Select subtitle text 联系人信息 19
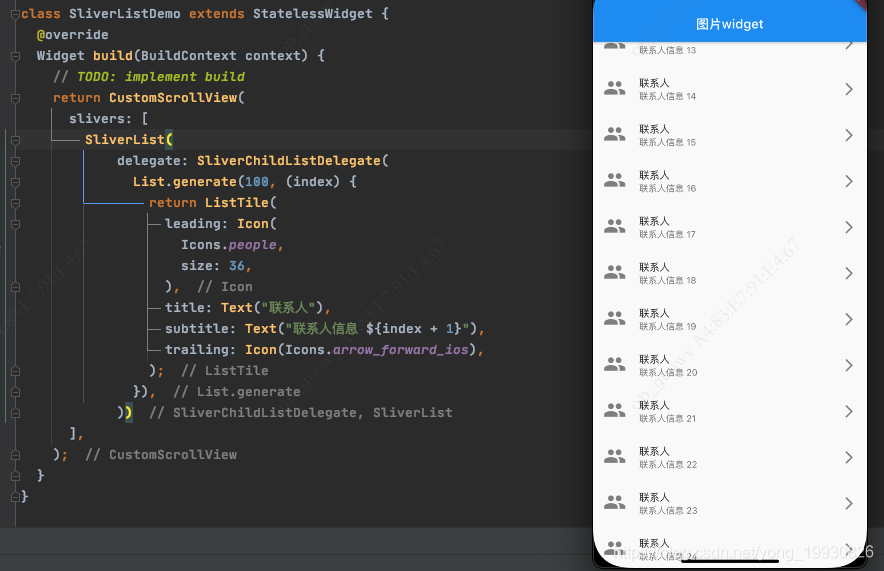The height and width of the screenshot is (571, 884). coord(668,327)
